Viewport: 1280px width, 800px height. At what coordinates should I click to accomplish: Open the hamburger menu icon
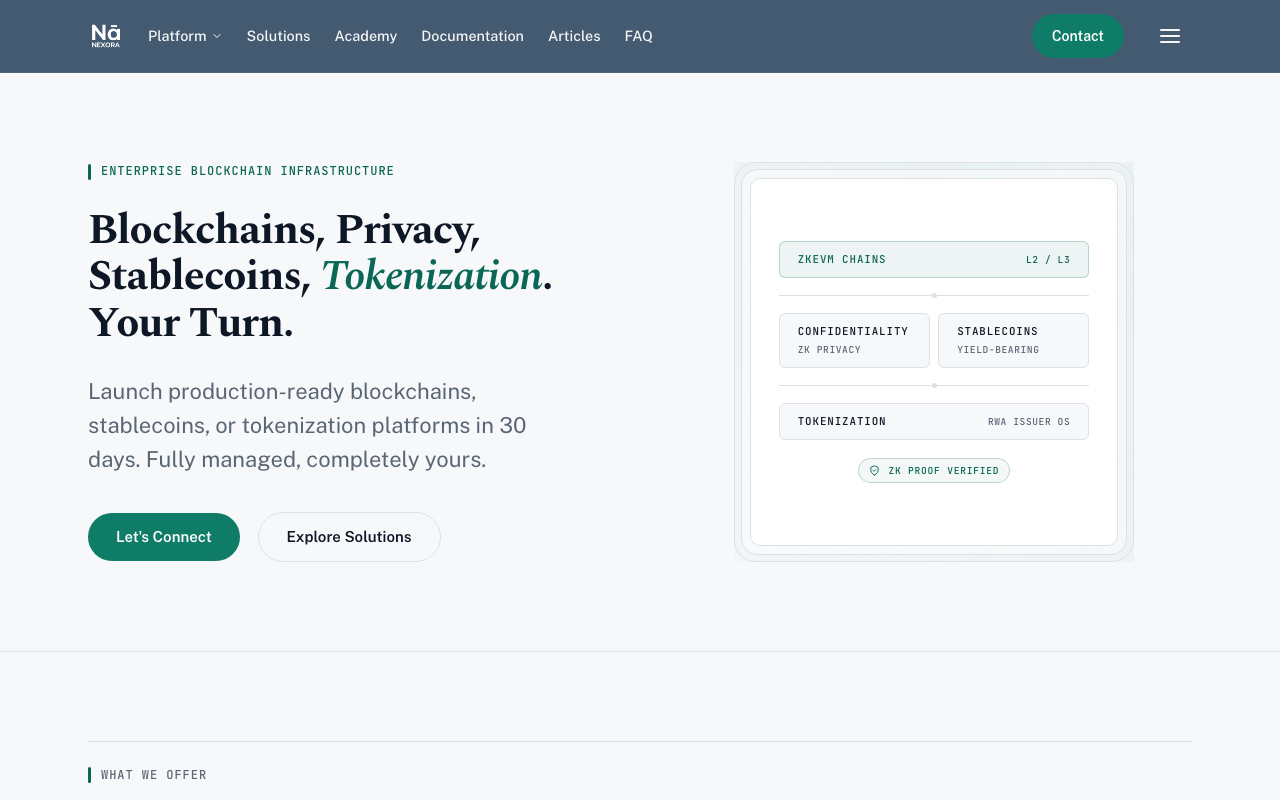(x=1170, y=36)
